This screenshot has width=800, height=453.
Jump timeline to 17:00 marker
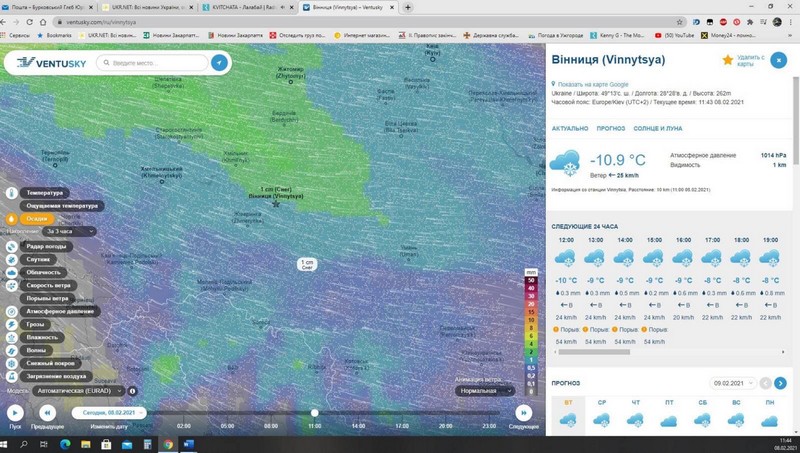[402, 426]
